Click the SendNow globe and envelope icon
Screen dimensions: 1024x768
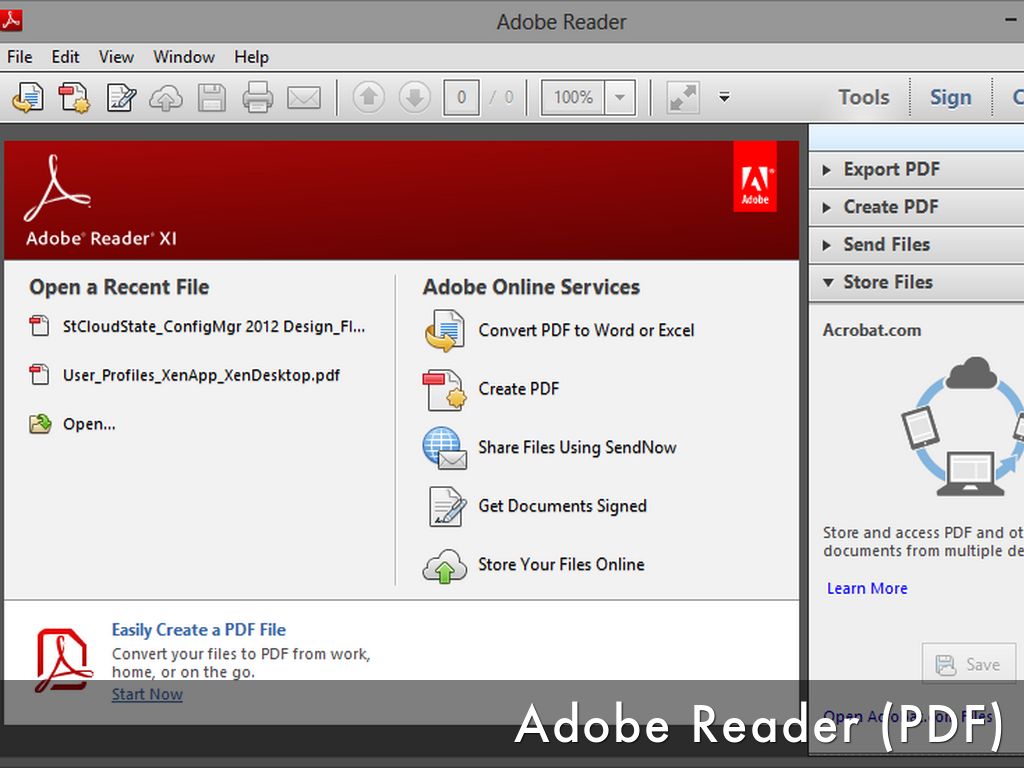445,448
